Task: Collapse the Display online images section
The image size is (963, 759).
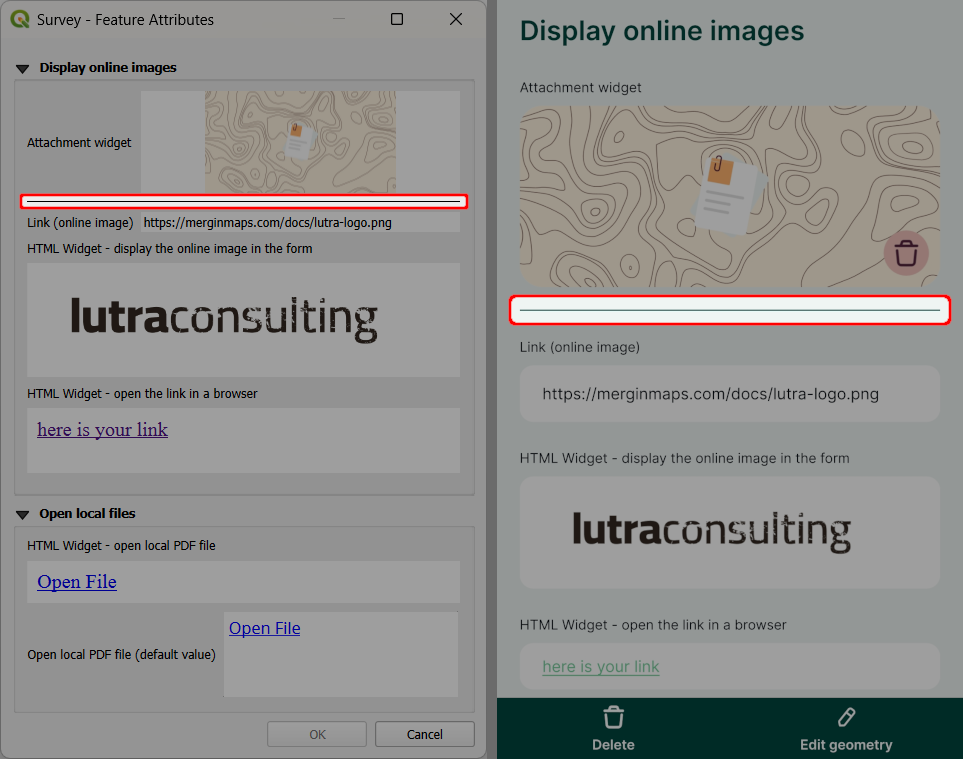Action: click(22, 67)
